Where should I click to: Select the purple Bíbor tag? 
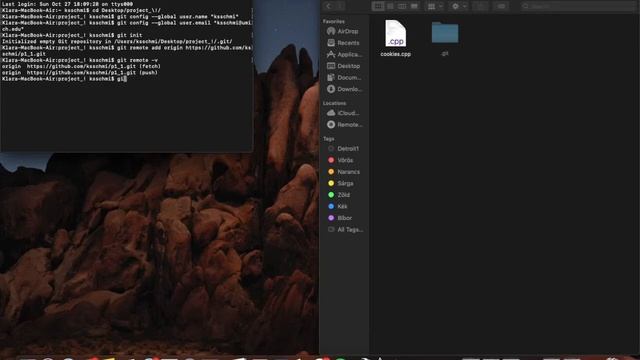point(340,218)
